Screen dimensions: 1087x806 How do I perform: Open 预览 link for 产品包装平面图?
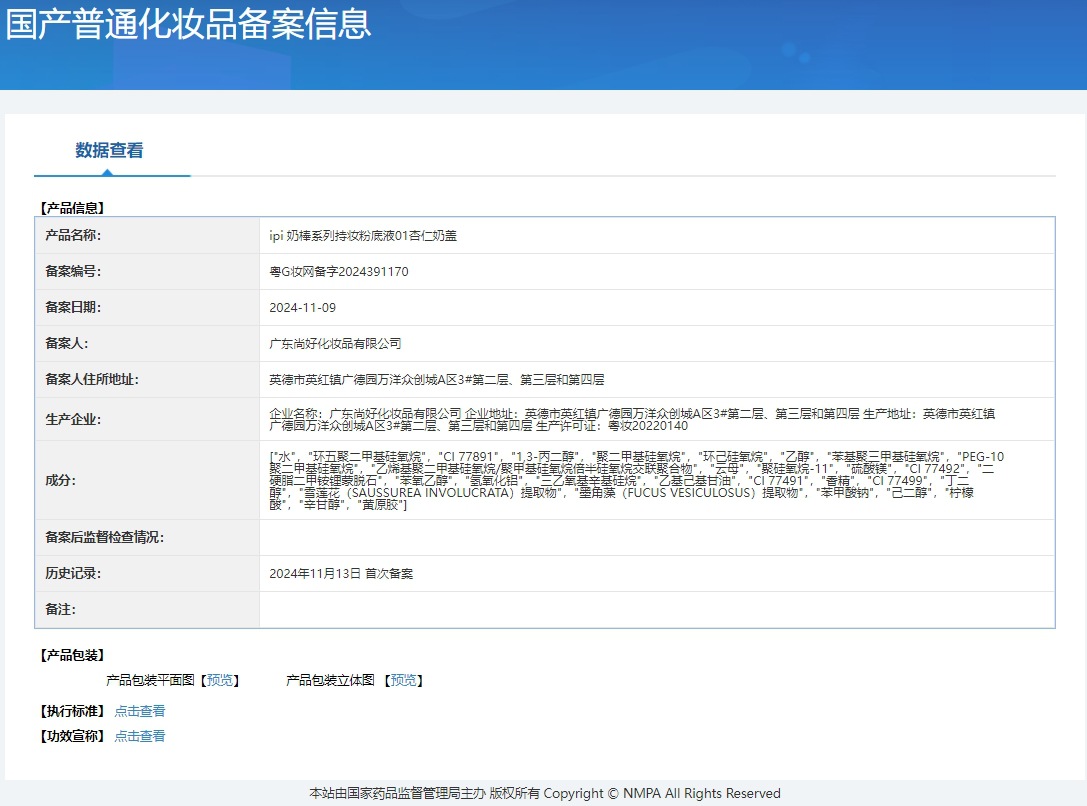[x=220, y=681]
